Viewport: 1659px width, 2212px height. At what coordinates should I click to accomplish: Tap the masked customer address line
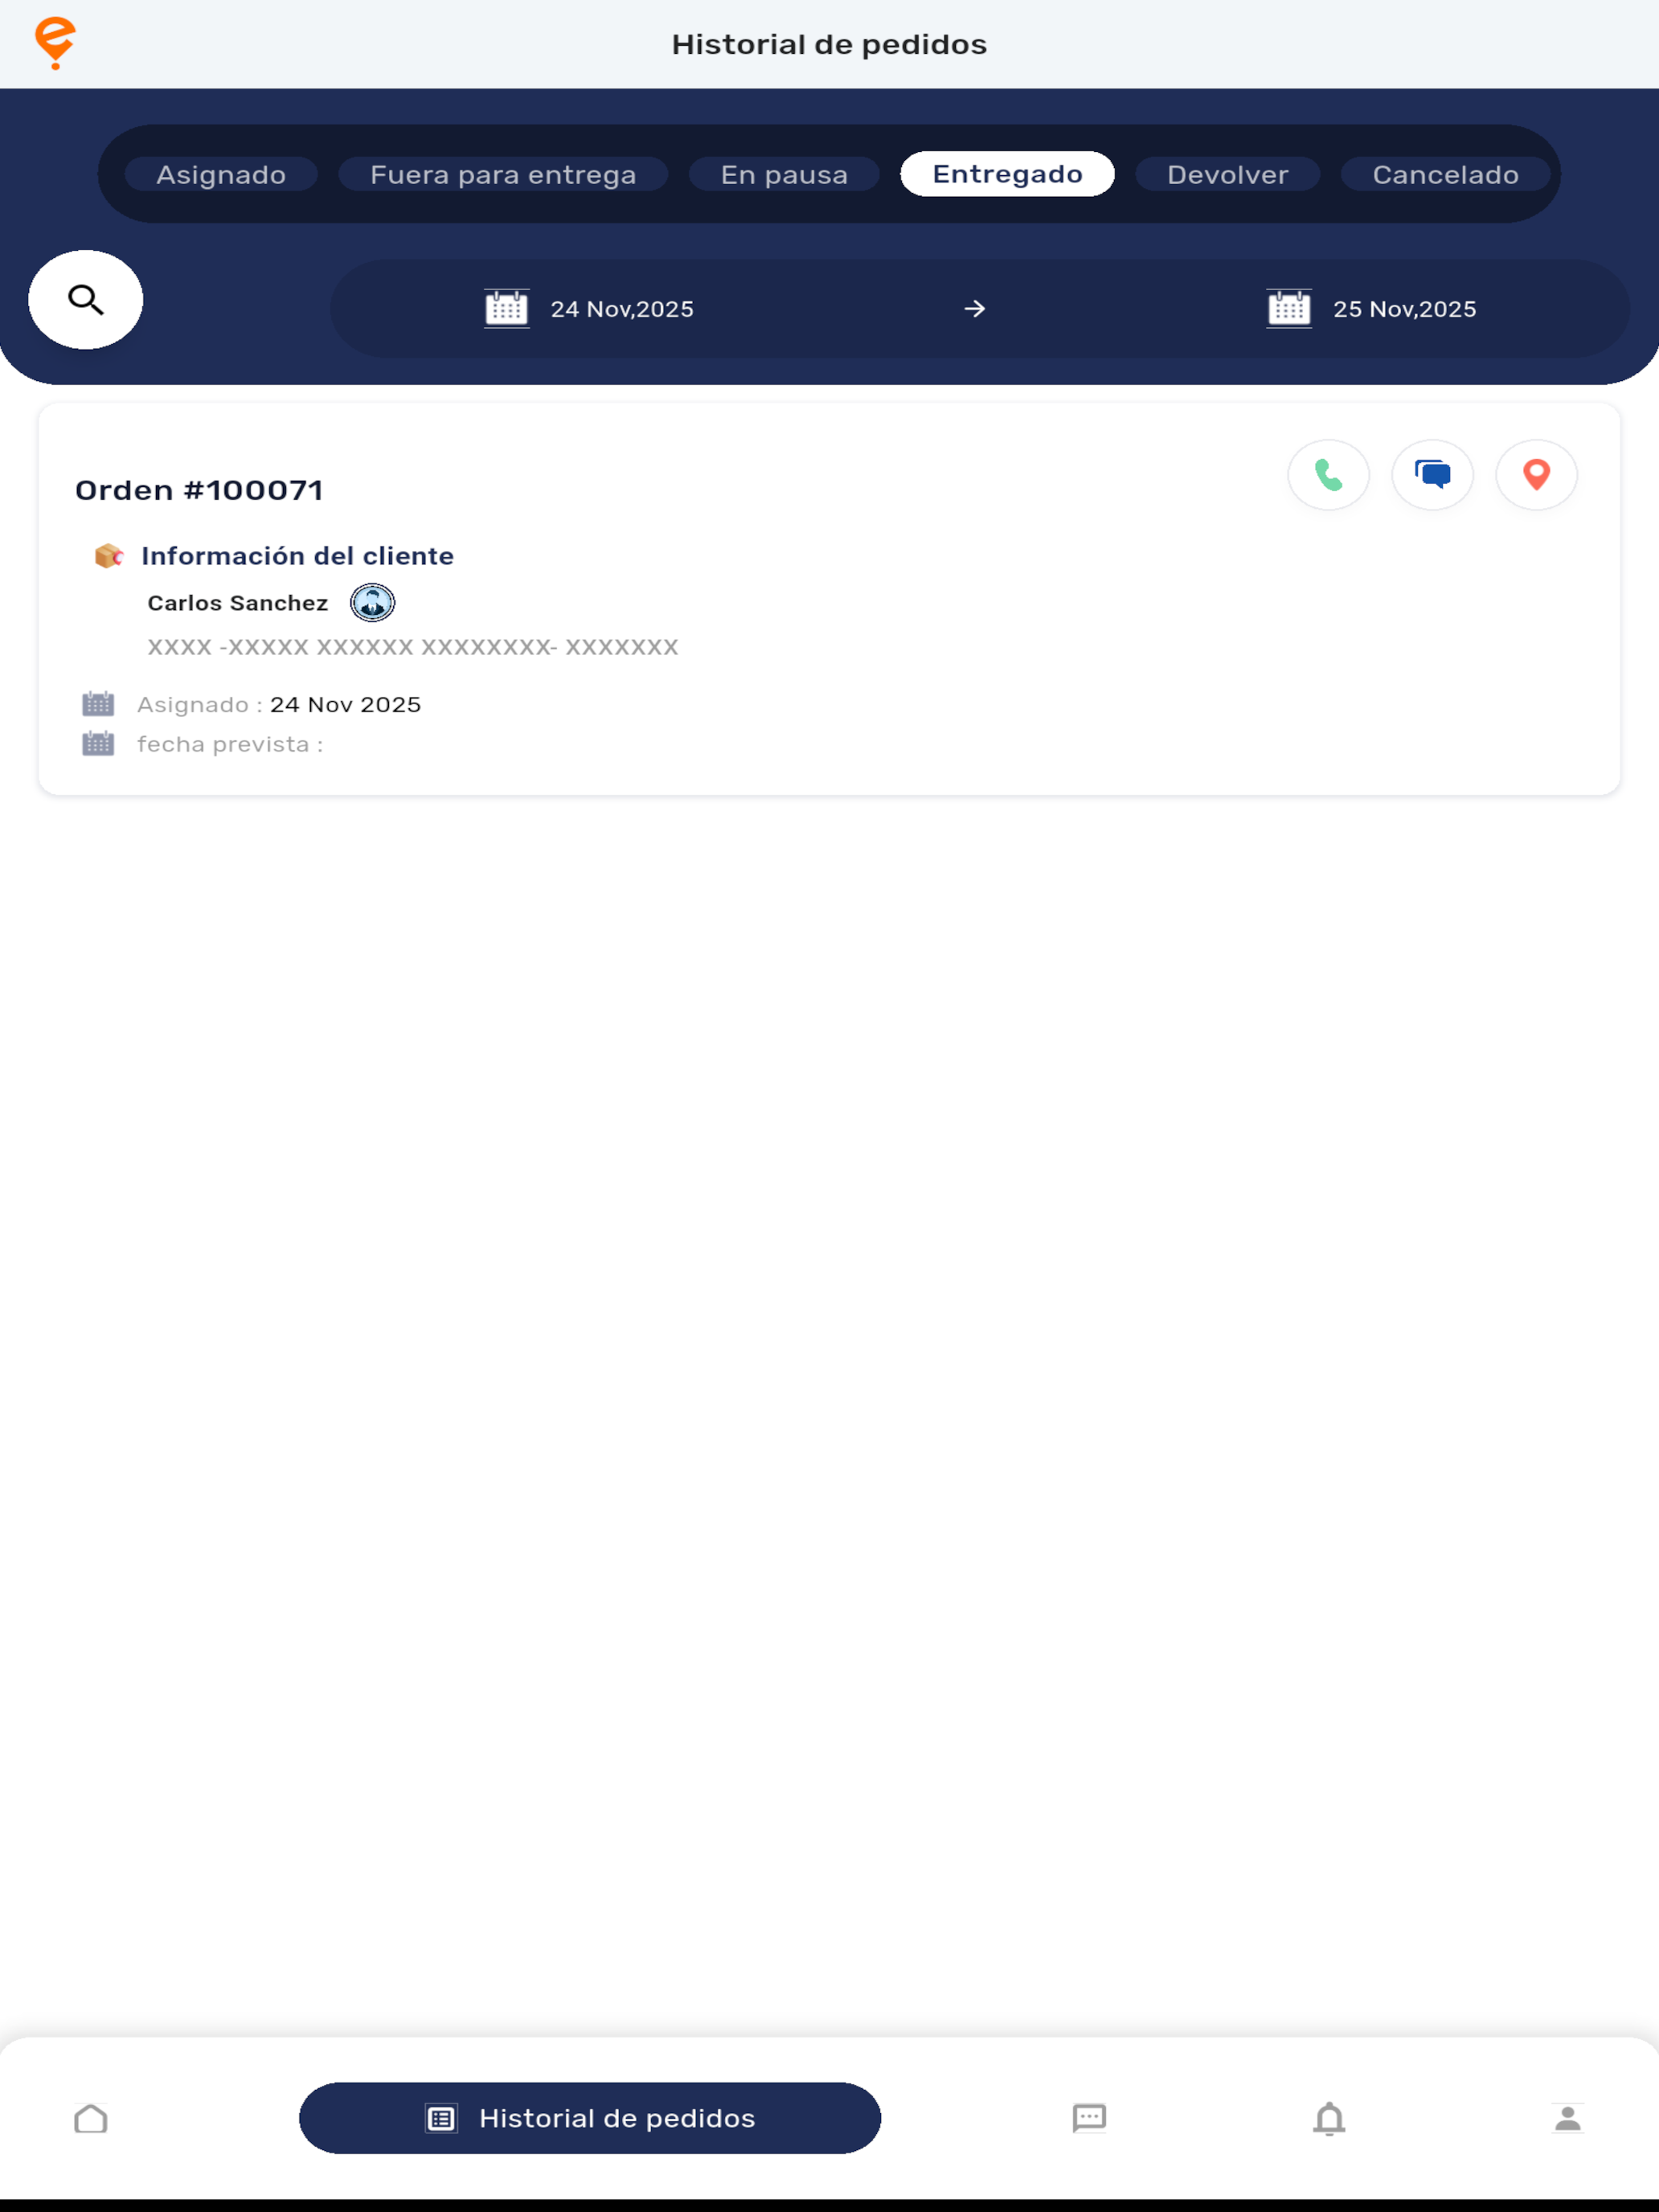413,647
